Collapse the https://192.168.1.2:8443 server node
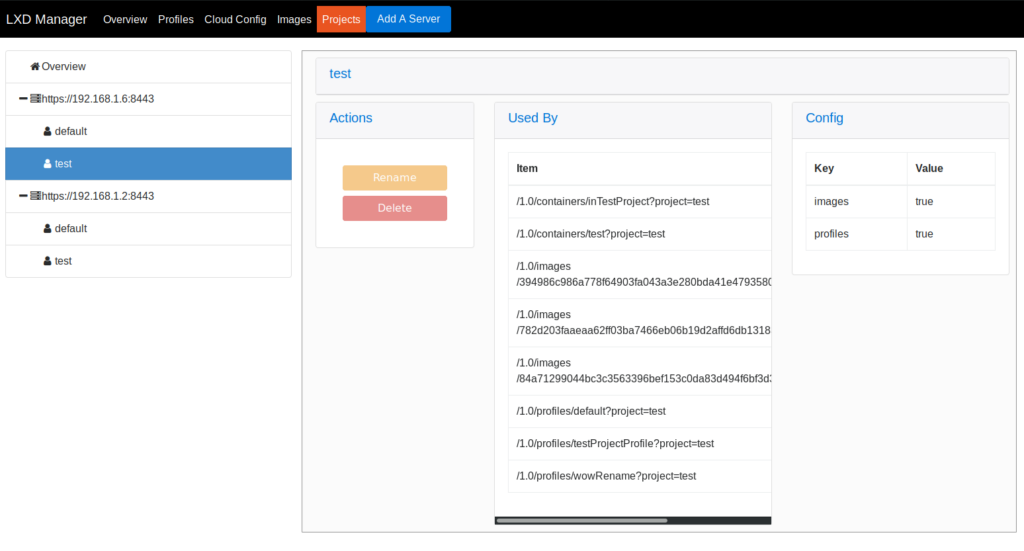The height and width of the screenshot is (551, 1024). [23, 196]
